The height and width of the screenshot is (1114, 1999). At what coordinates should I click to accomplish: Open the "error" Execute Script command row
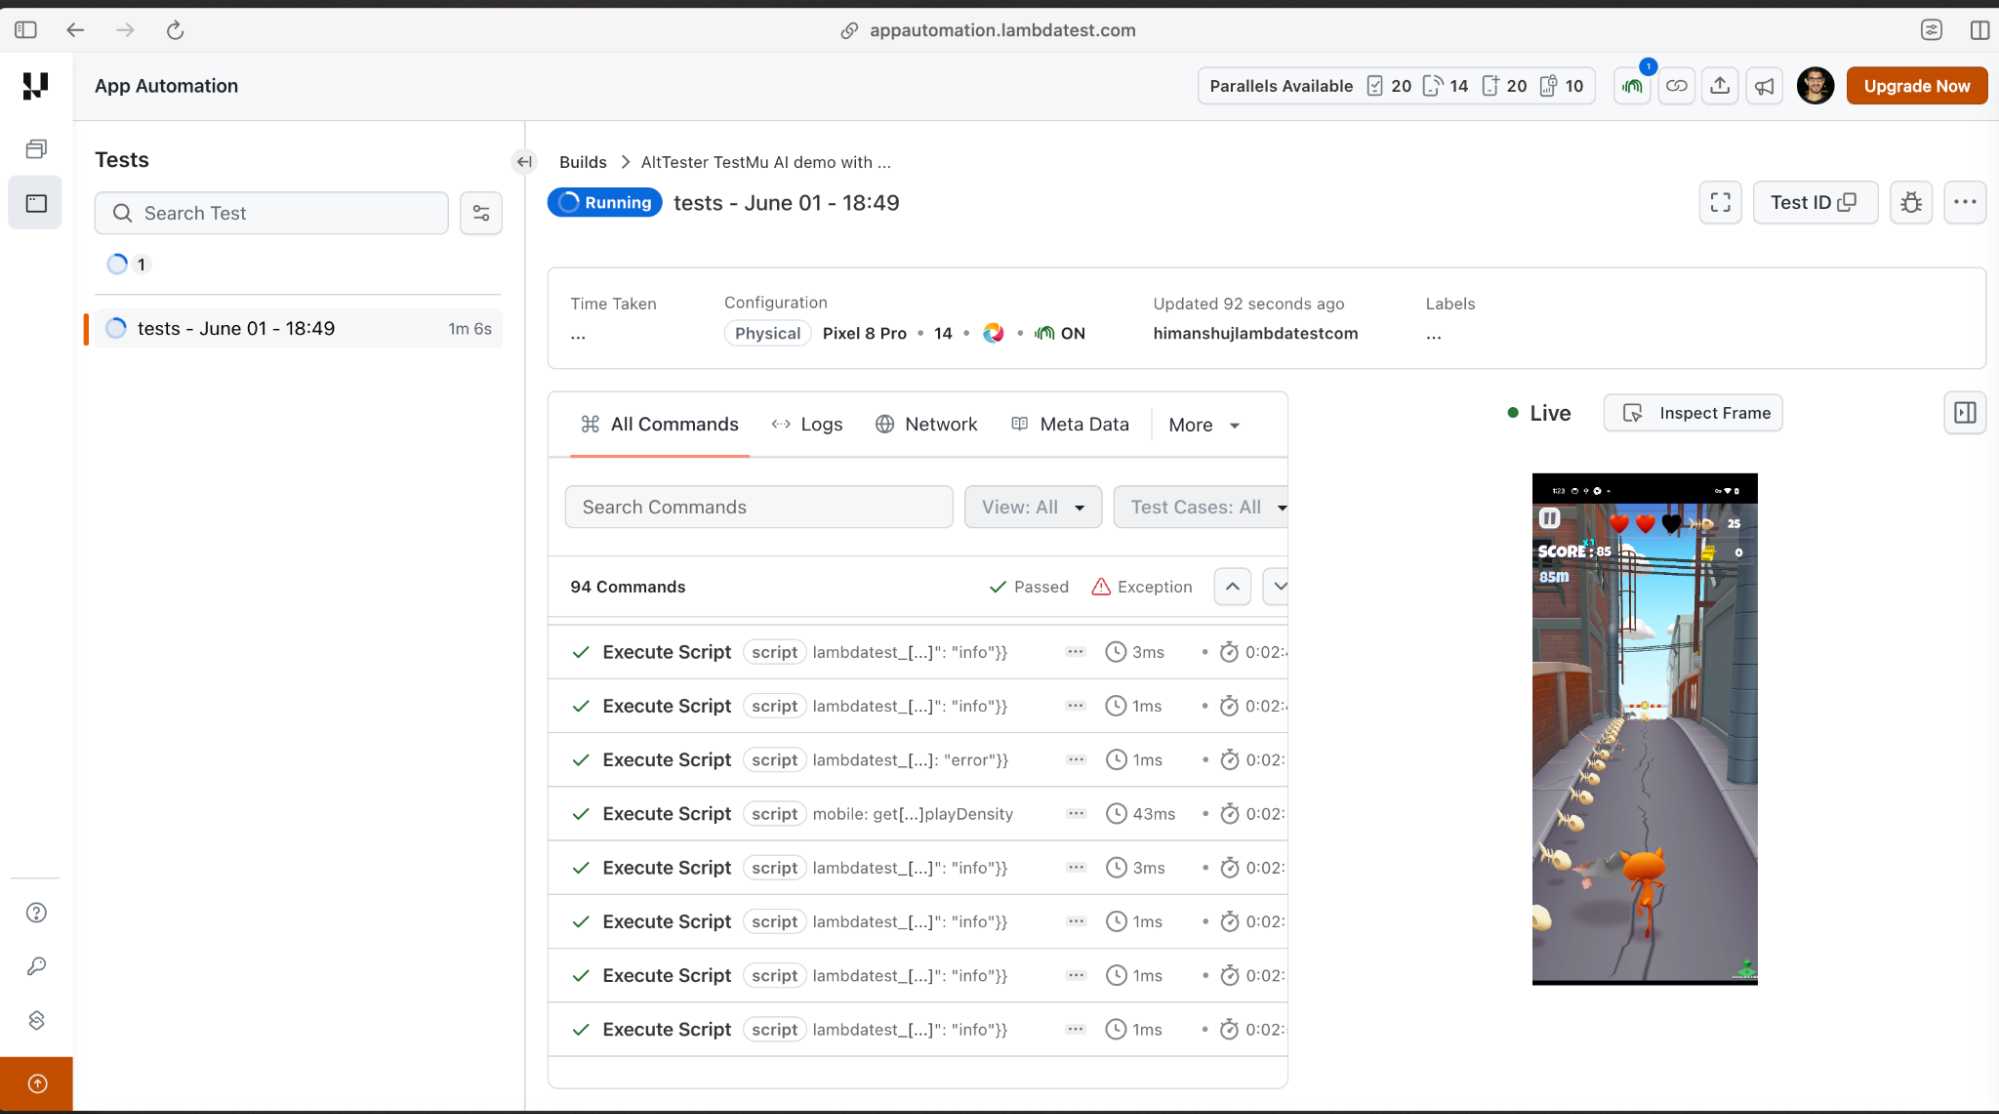pos(918,760)
